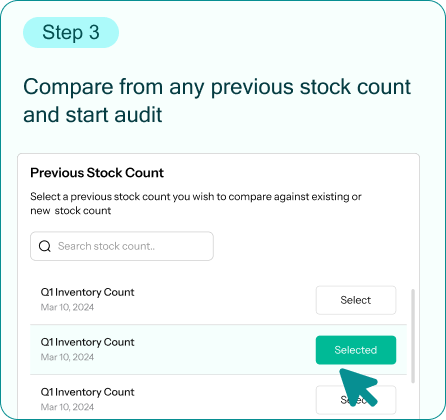
Task: Click the 'Select a previous stock count' description text
Action: 196,197
